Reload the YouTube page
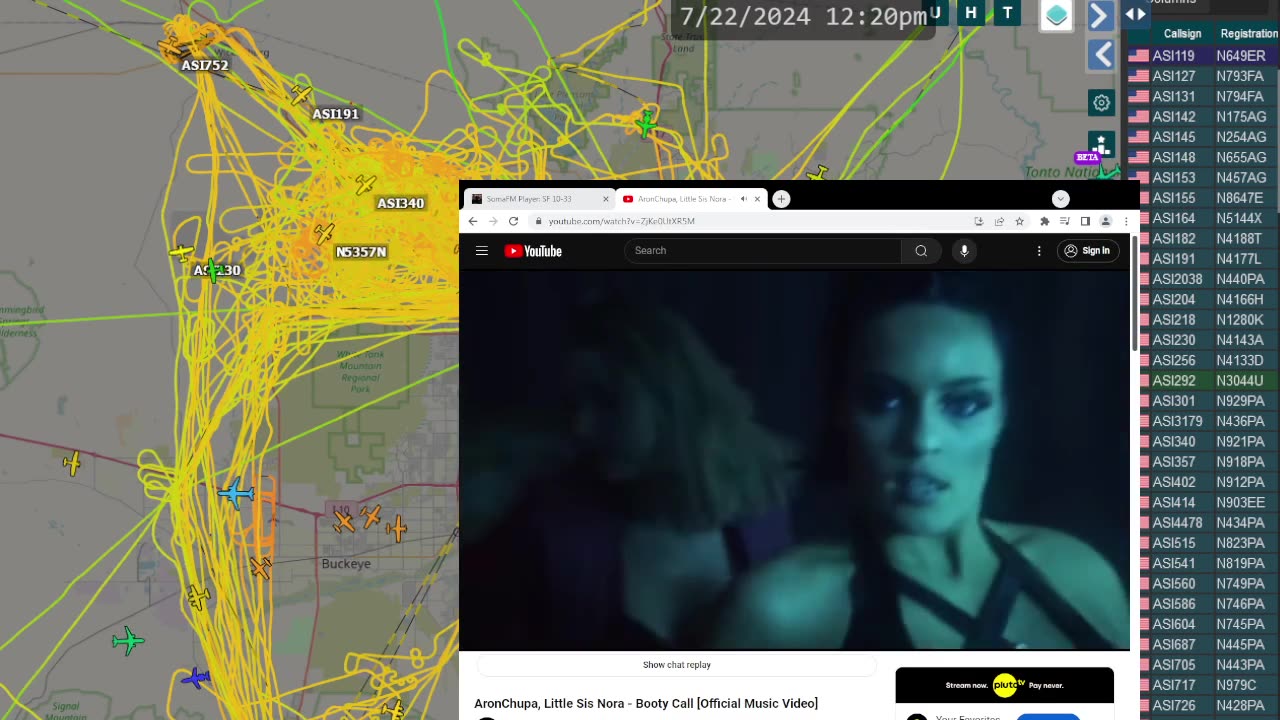Image resolution: width=1280 pixels, height=720 pixels. (x=513, y=221)
